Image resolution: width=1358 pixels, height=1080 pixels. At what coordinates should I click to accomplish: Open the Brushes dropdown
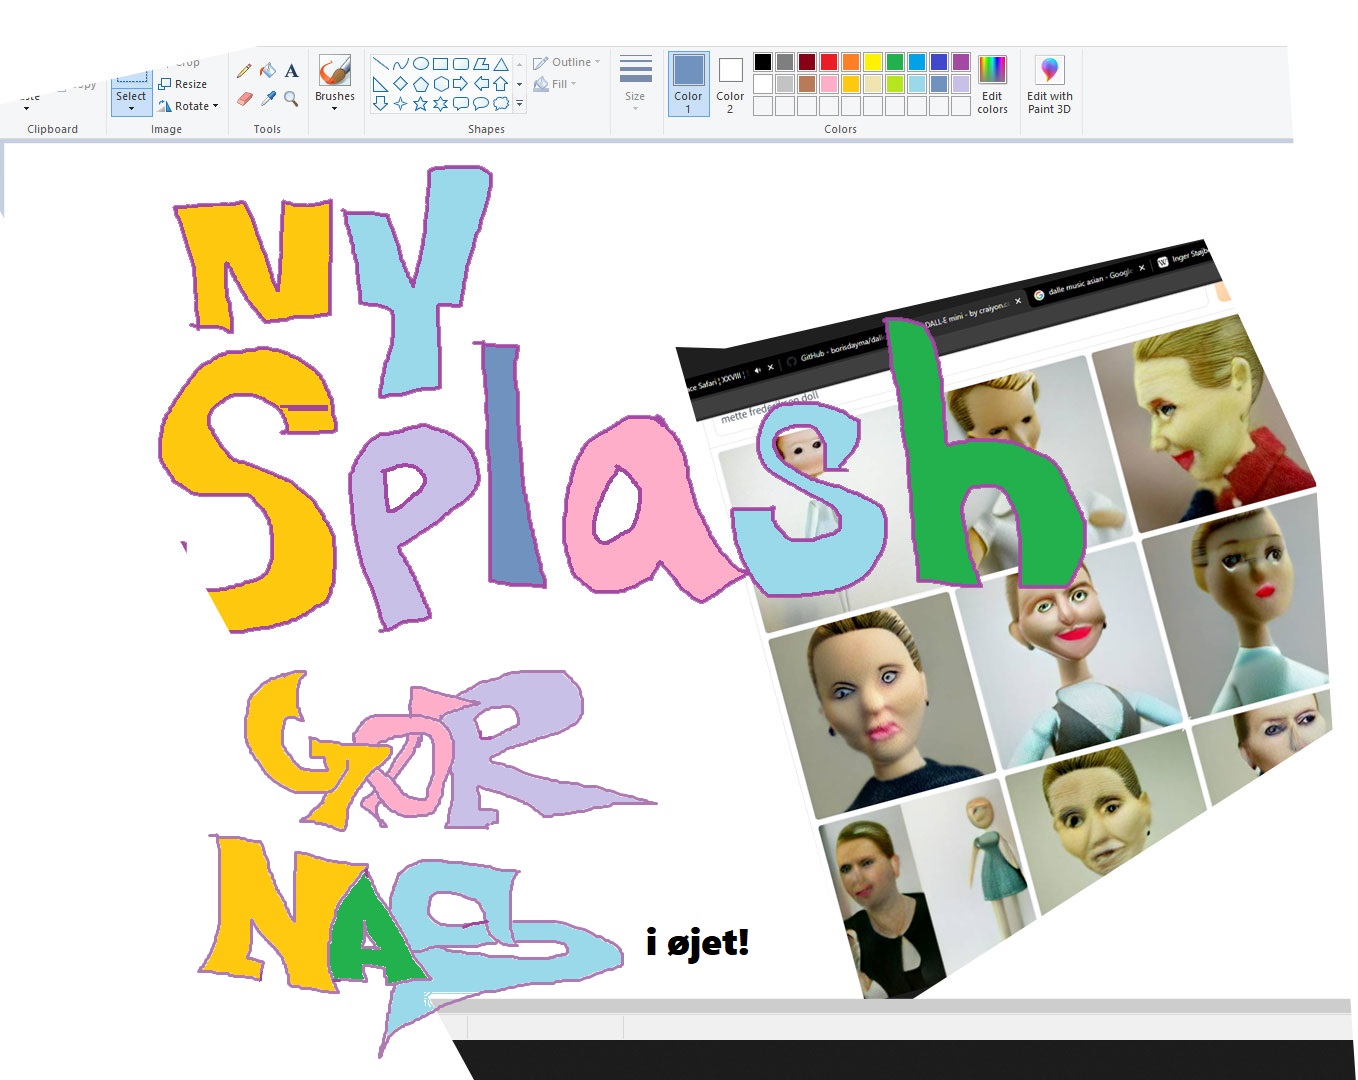pyautogui.click(x=334, y=108)
